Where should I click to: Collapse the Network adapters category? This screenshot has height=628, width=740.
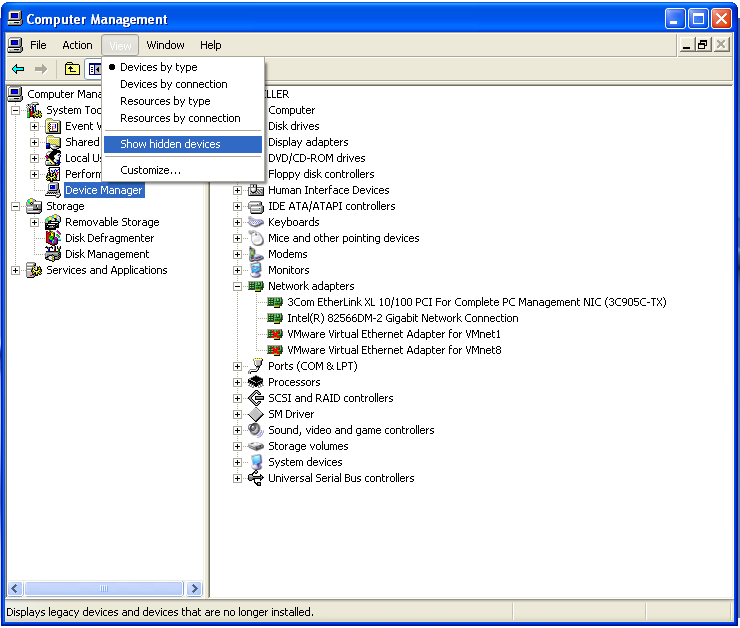coord(238,286)
